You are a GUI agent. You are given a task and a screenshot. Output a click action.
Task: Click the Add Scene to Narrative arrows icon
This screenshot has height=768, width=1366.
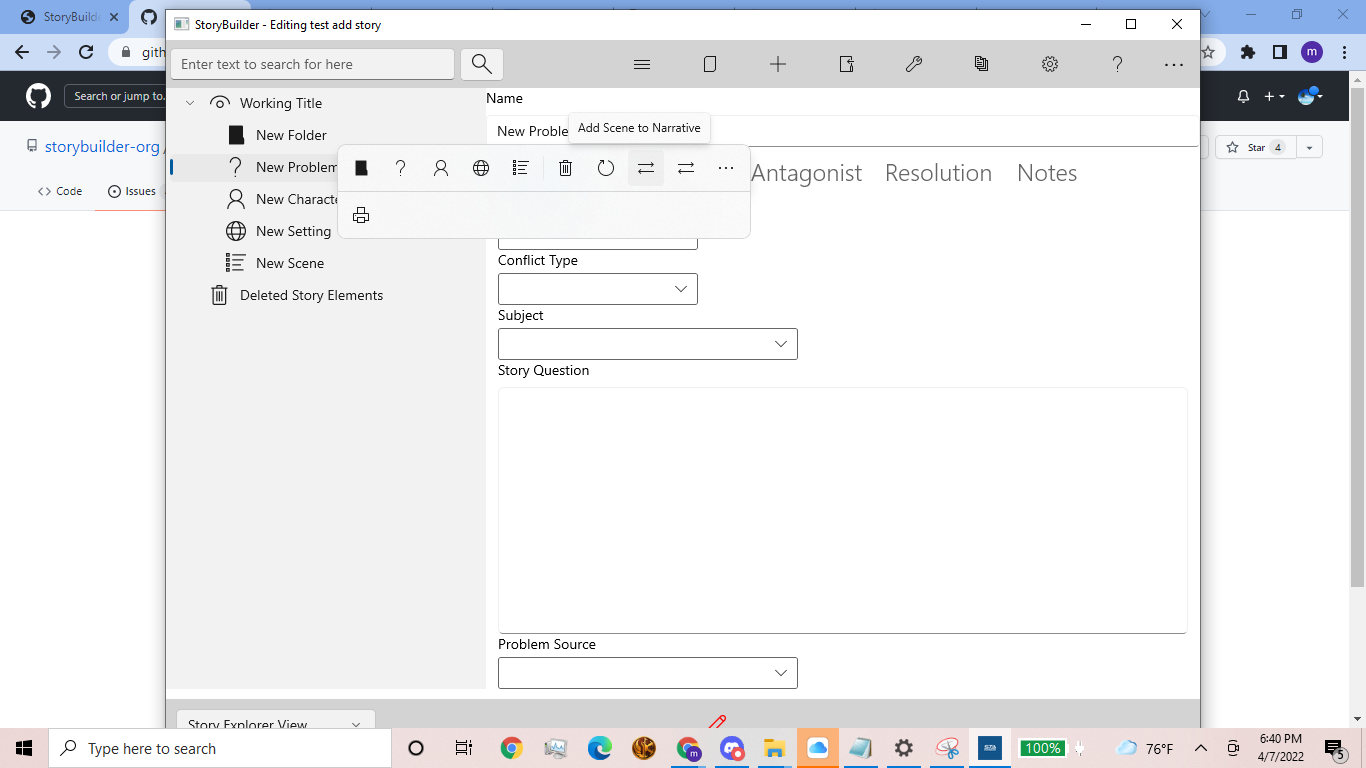pos(646,167)
